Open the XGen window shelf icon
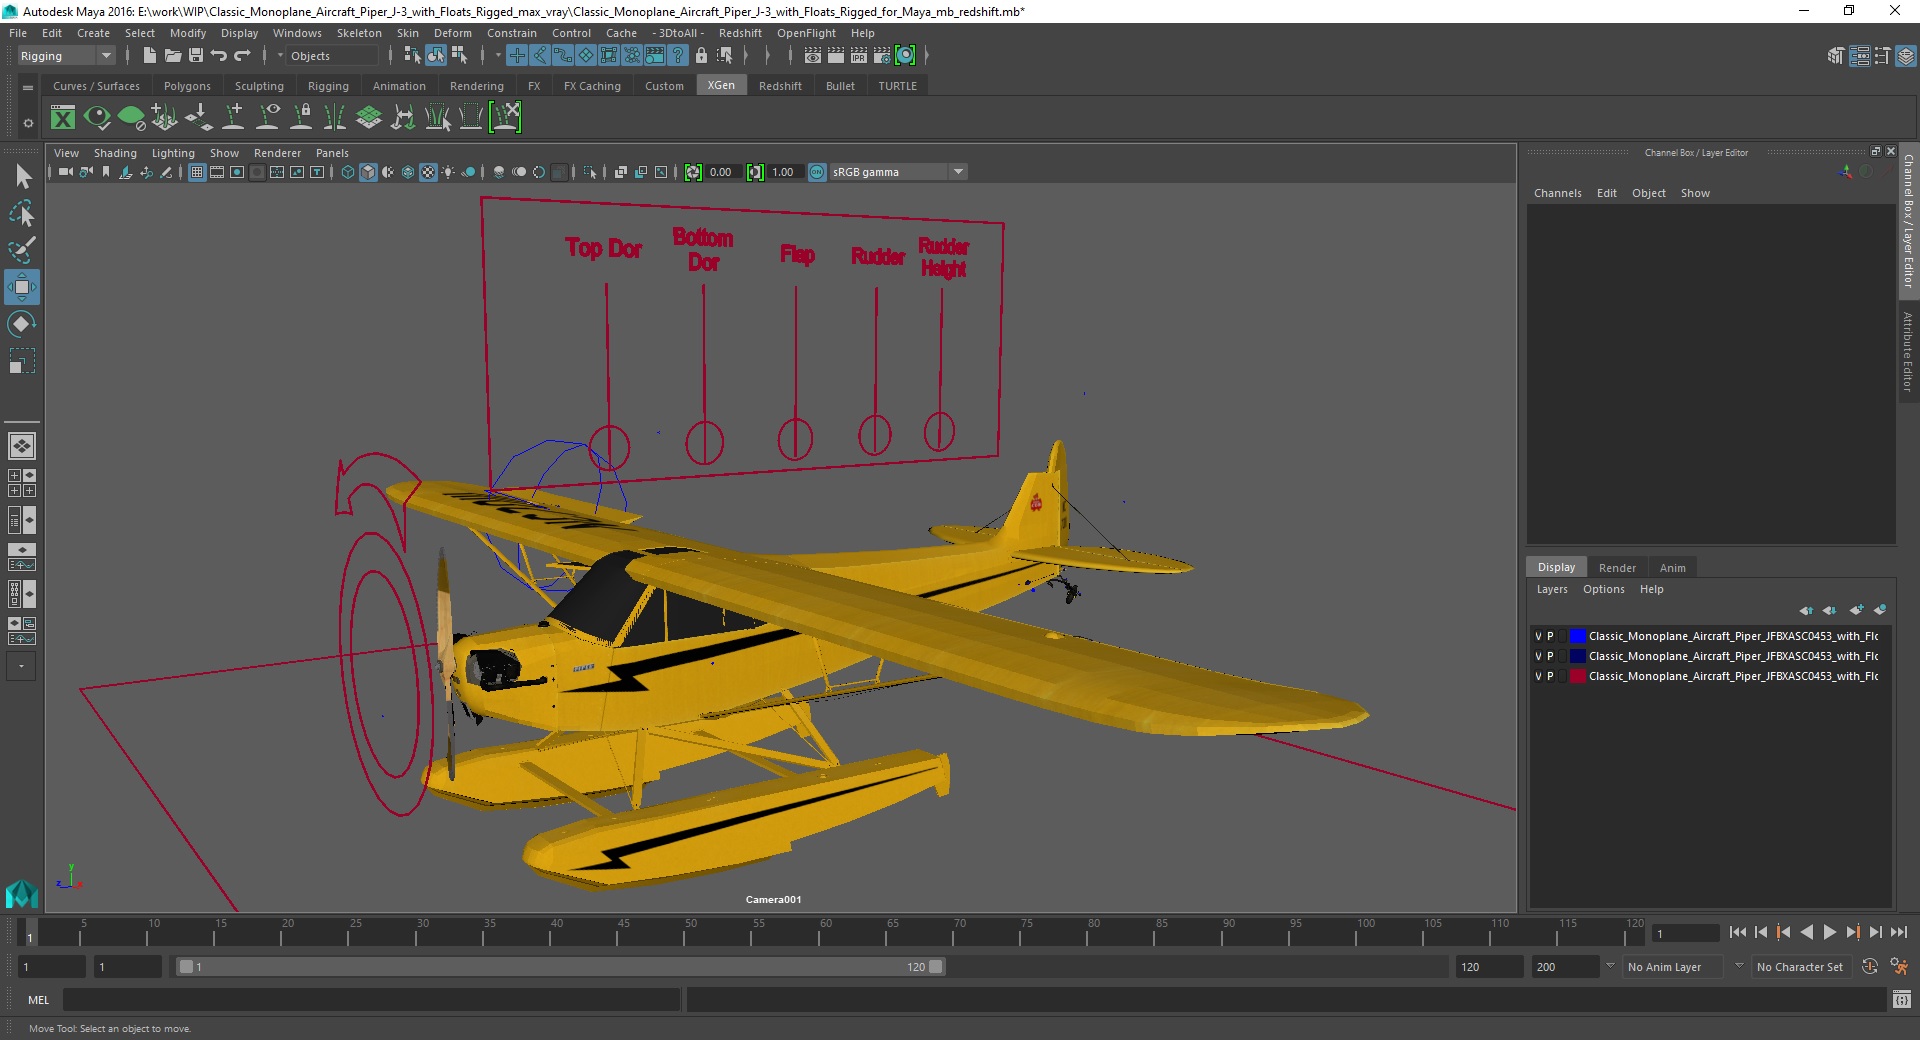Viewport: 1920px width, 1040px height. click(x=63, y=118)
